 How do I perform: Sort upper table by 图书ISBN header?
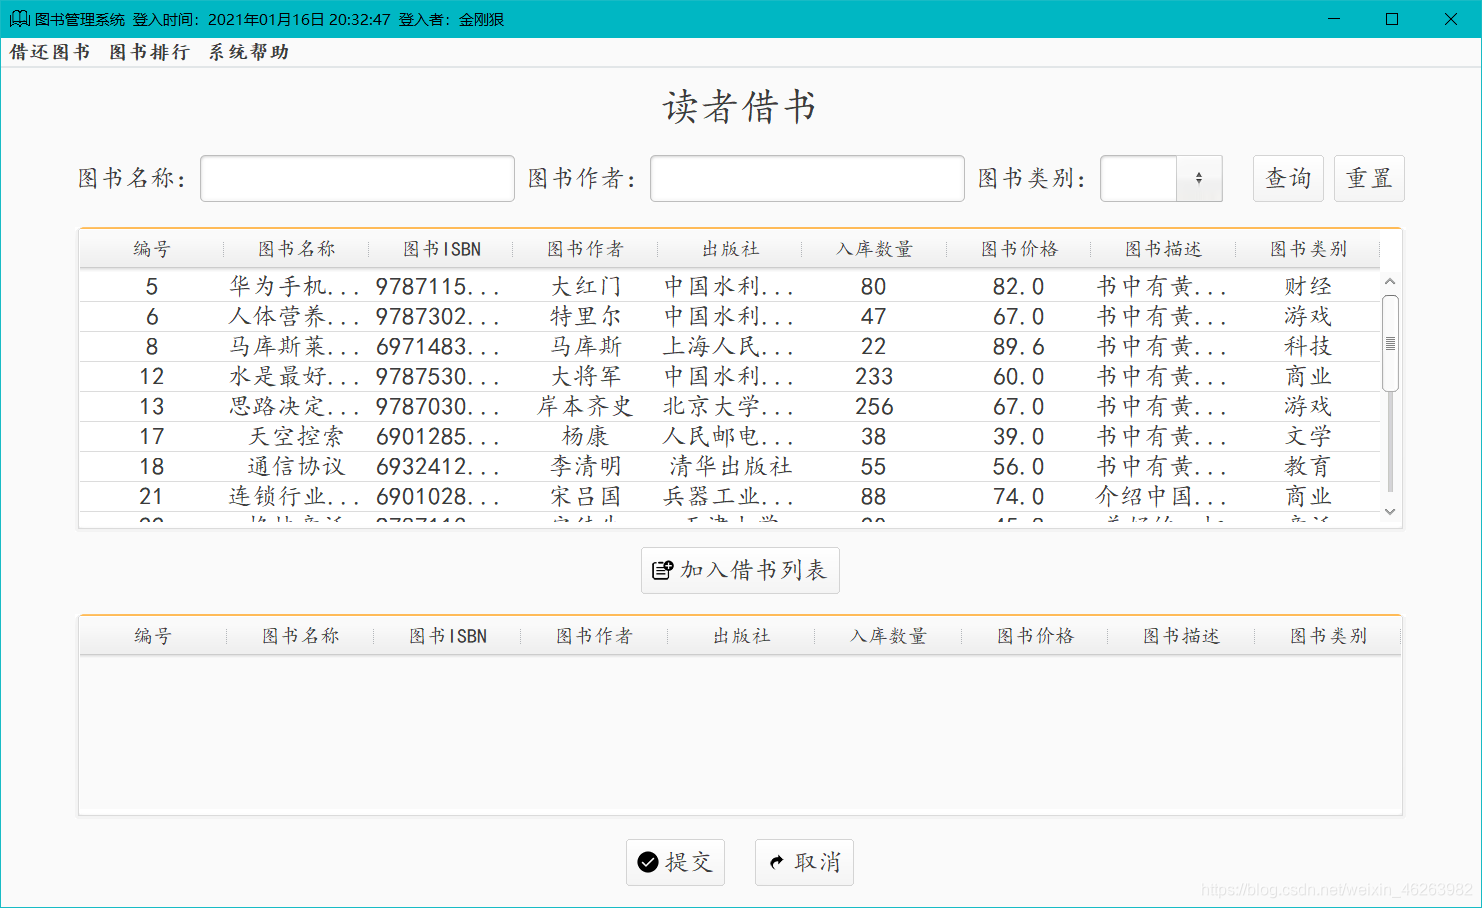441,249
